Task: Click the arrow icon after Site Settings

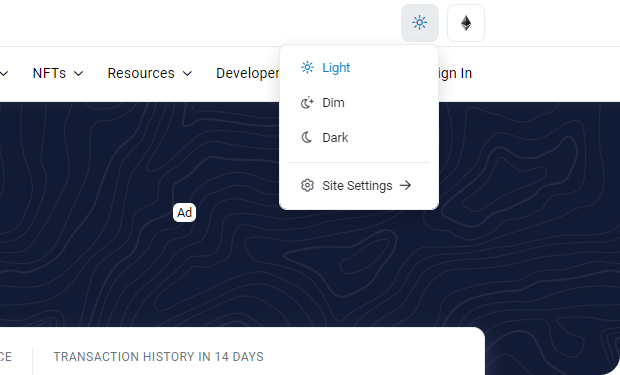Action: (x=405, y=185)
